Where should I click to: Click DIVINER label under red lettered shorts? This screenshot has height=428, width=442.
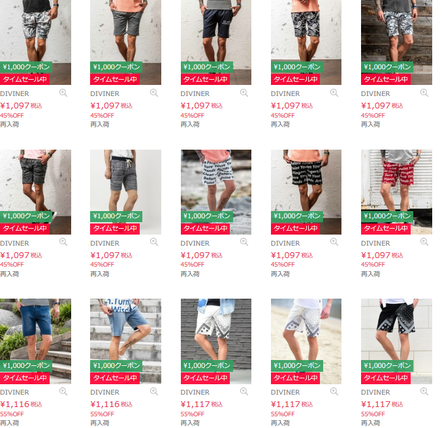pos(375,243)
